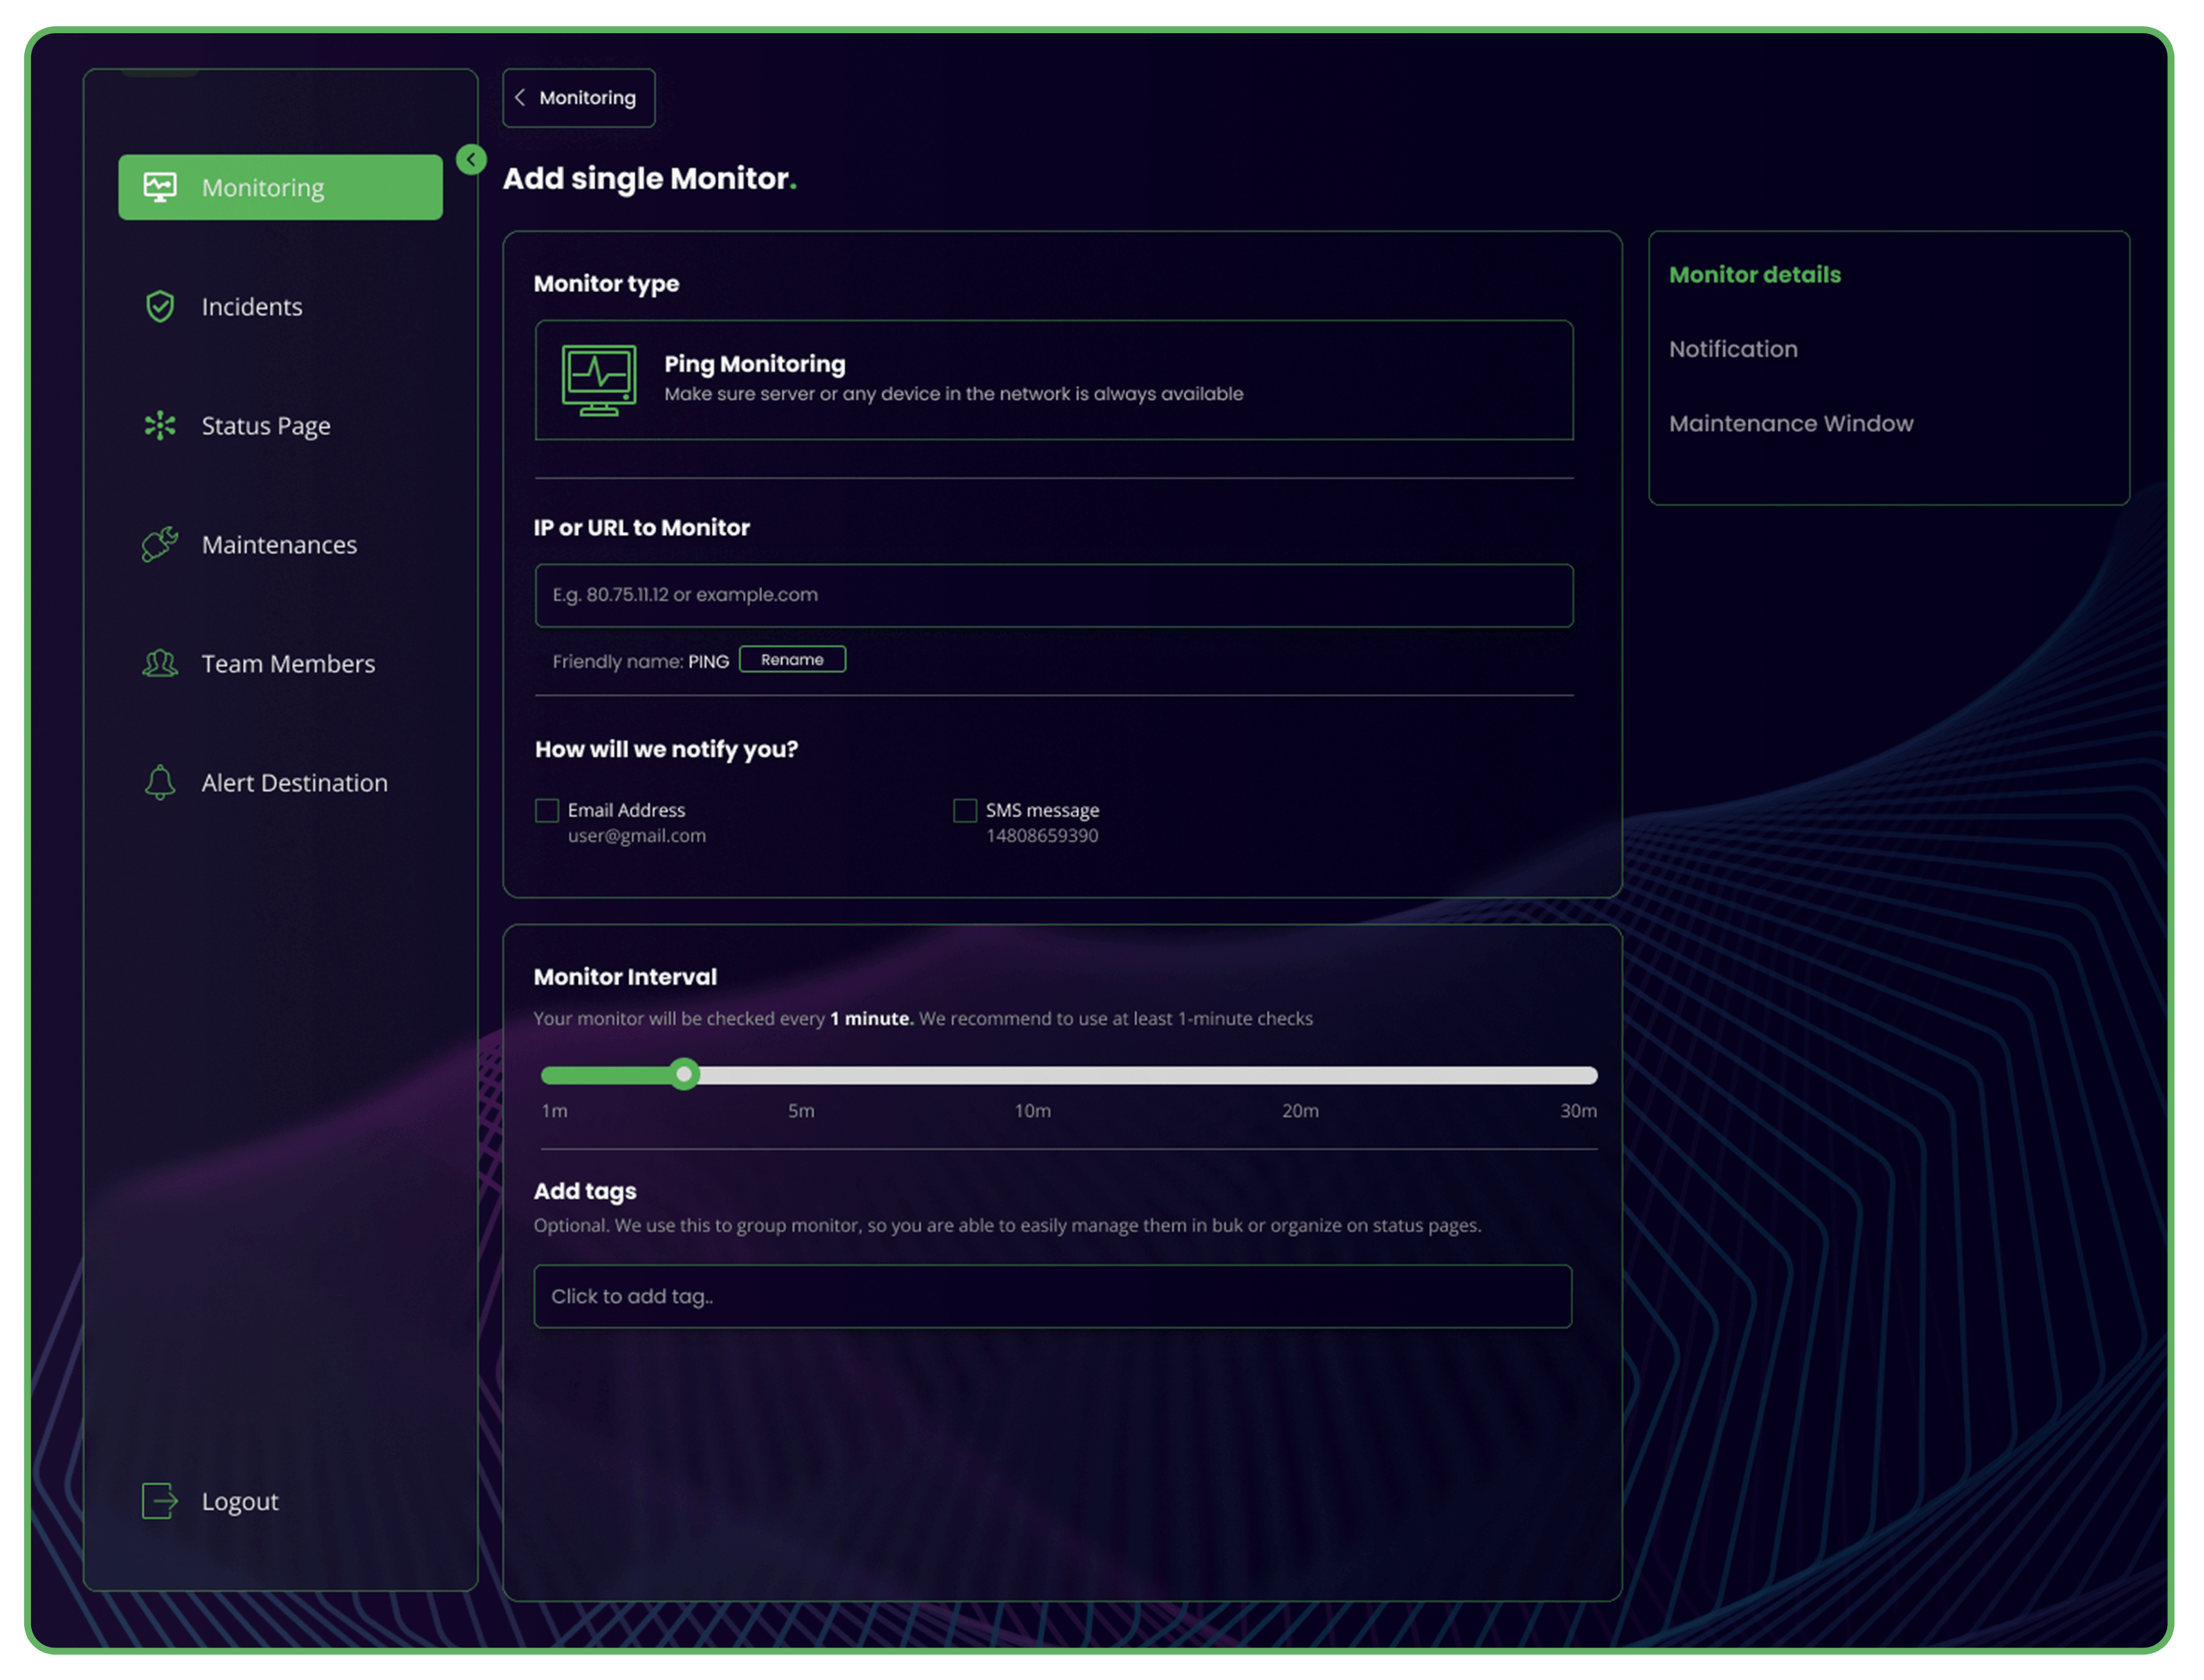The height and width of the screenshot is (1680, 2204).
Task: Go back via Monitoring chevron button
Action: pyautogui.click(x=578, y=98)
